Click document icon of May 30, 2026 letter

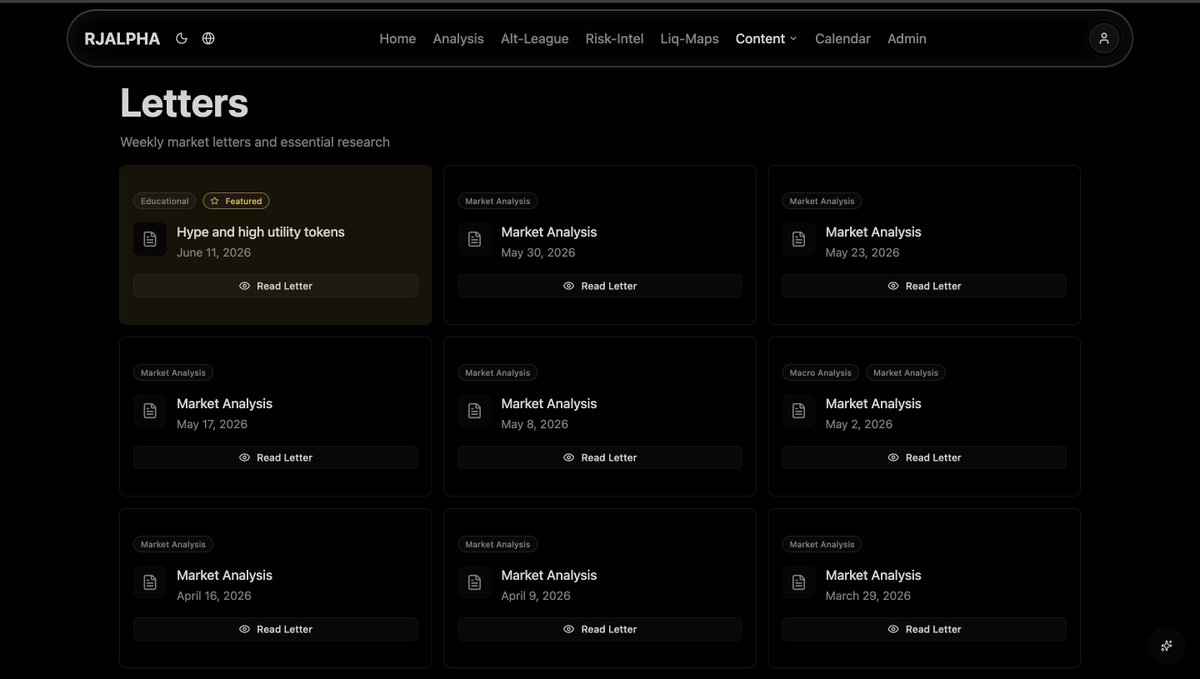(x=474, y=239)
